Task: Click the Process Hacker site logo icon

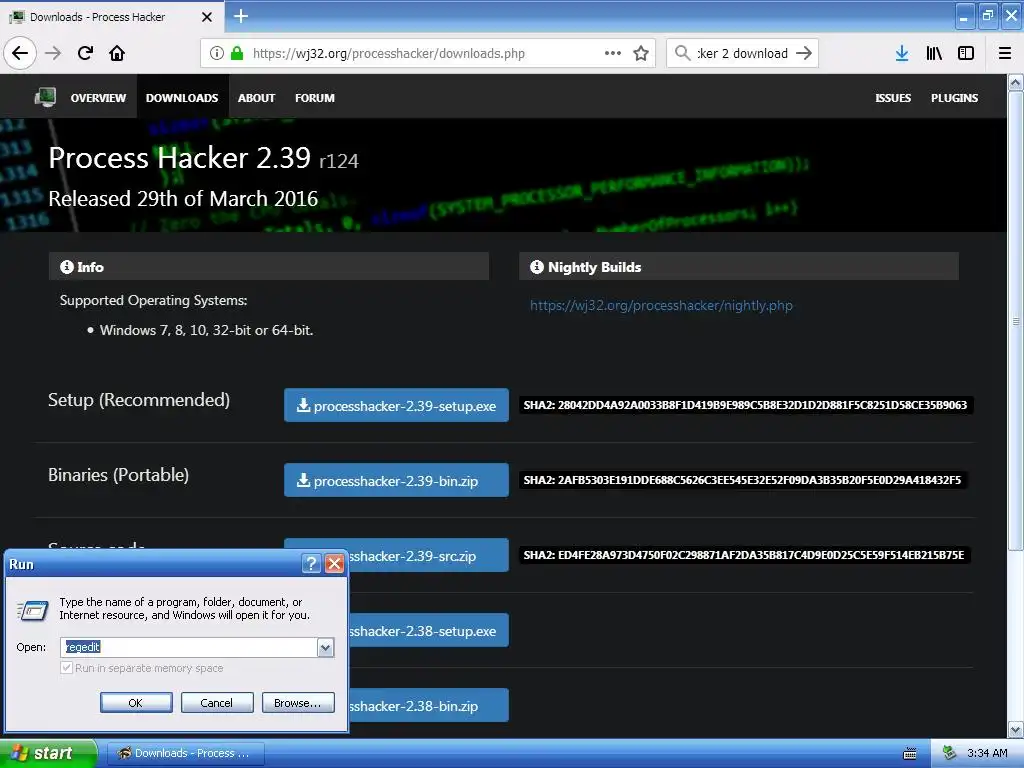Action: pos(45,97)
